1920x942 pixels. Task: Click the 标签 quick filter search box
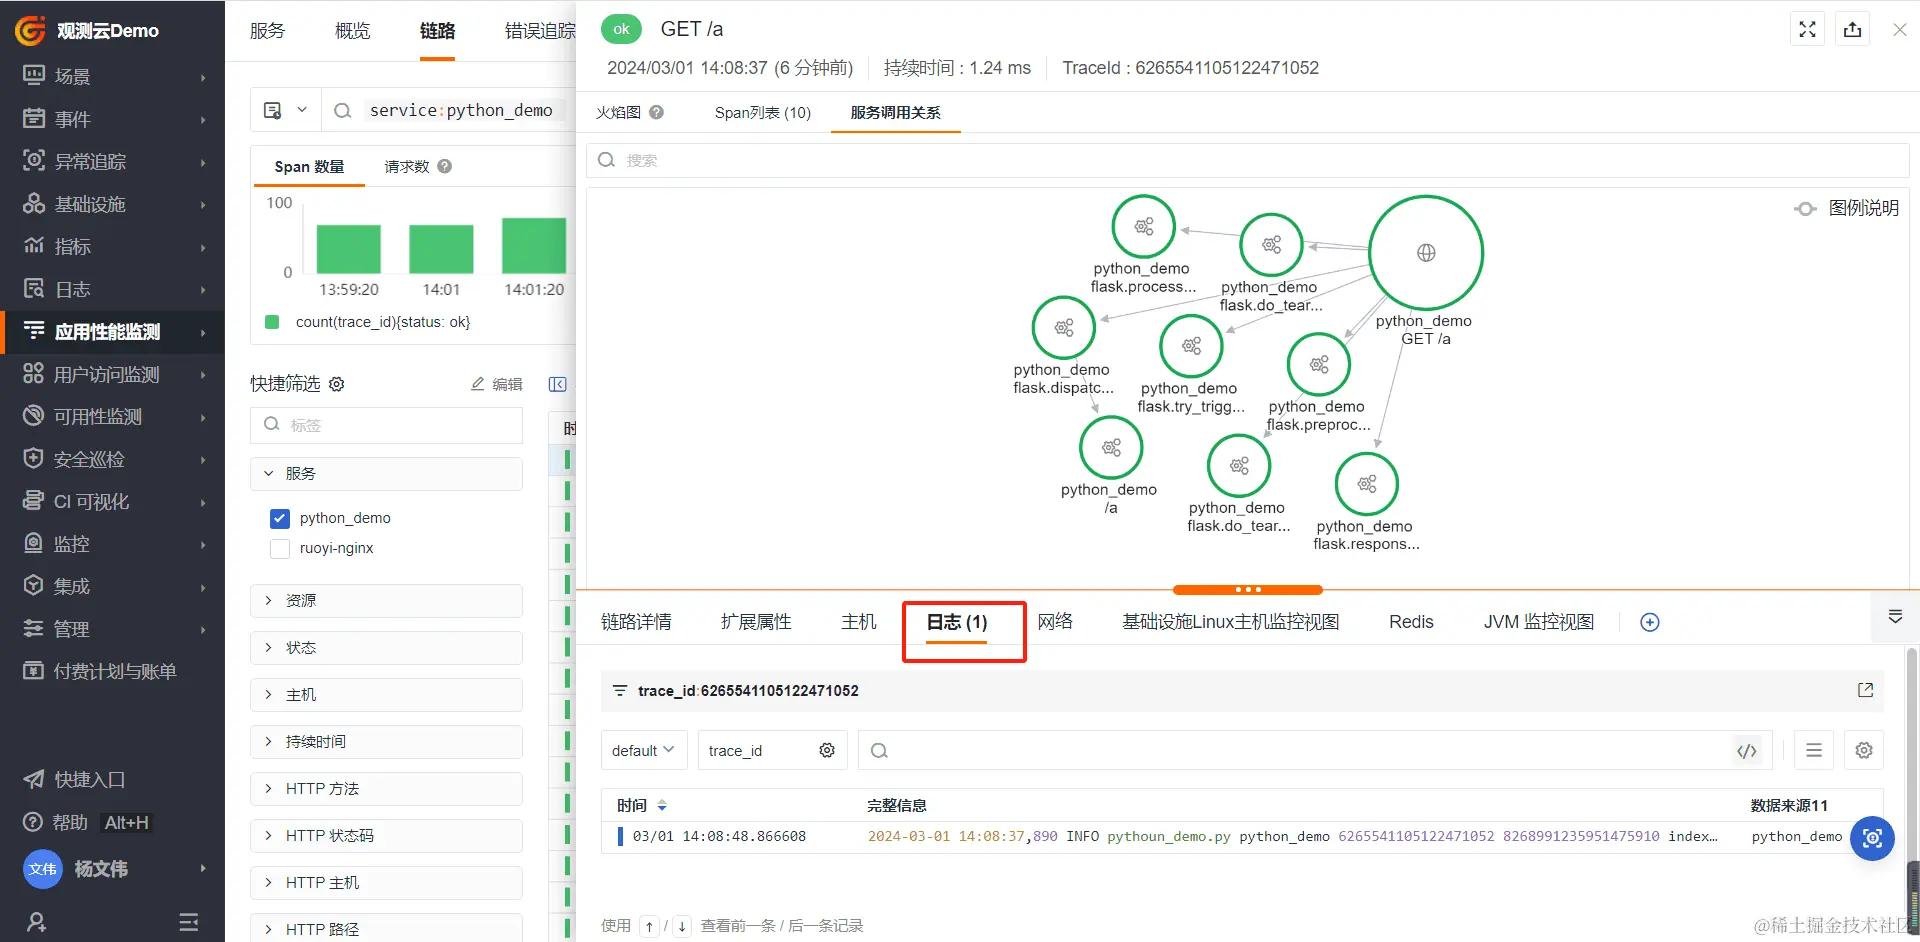[386, 425]
